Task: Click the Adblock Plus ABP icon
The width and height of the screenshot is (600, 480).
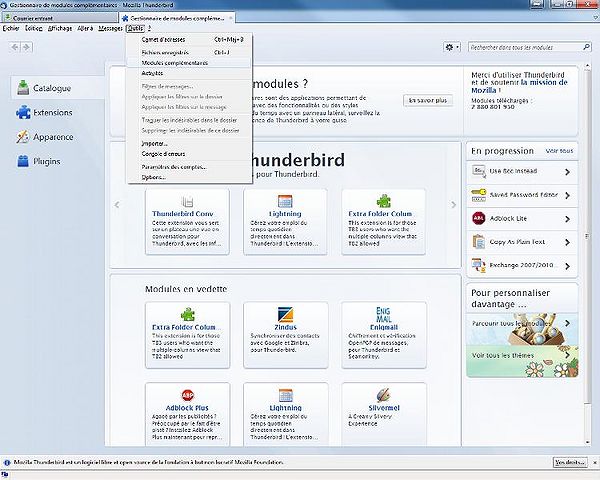Action: click(x=188, y=395)
